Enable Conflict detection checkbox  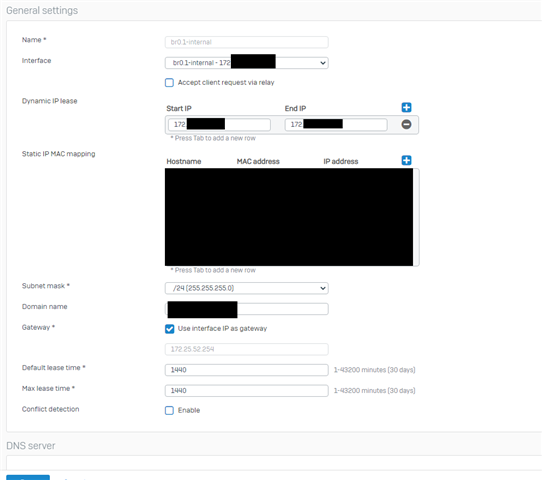point(169,411)
